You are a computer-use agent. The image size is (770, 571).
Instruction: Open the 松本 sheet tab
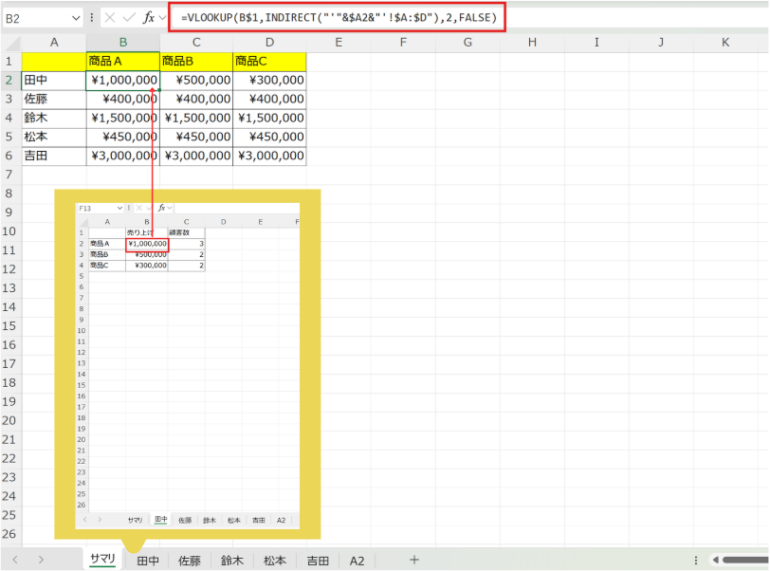pyautogui.click(x=274, y=561)
